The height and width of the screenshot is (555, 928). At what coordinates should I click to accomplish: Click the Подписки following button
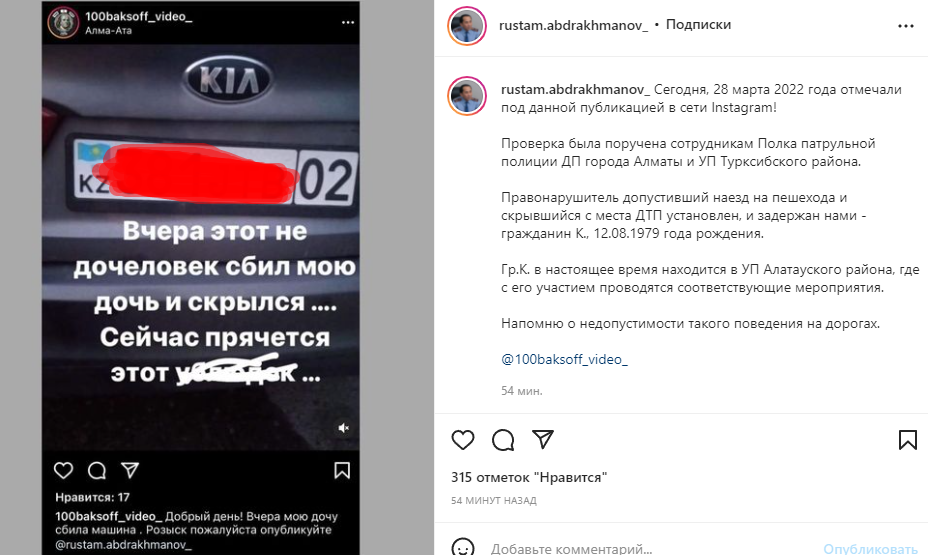[x=698, y=24]
